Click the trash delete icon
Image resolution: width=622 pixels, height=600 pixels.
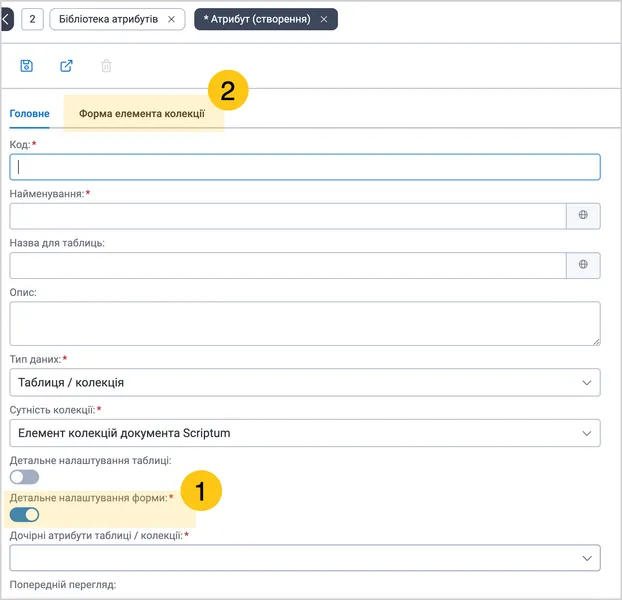(x=106, y=66)
